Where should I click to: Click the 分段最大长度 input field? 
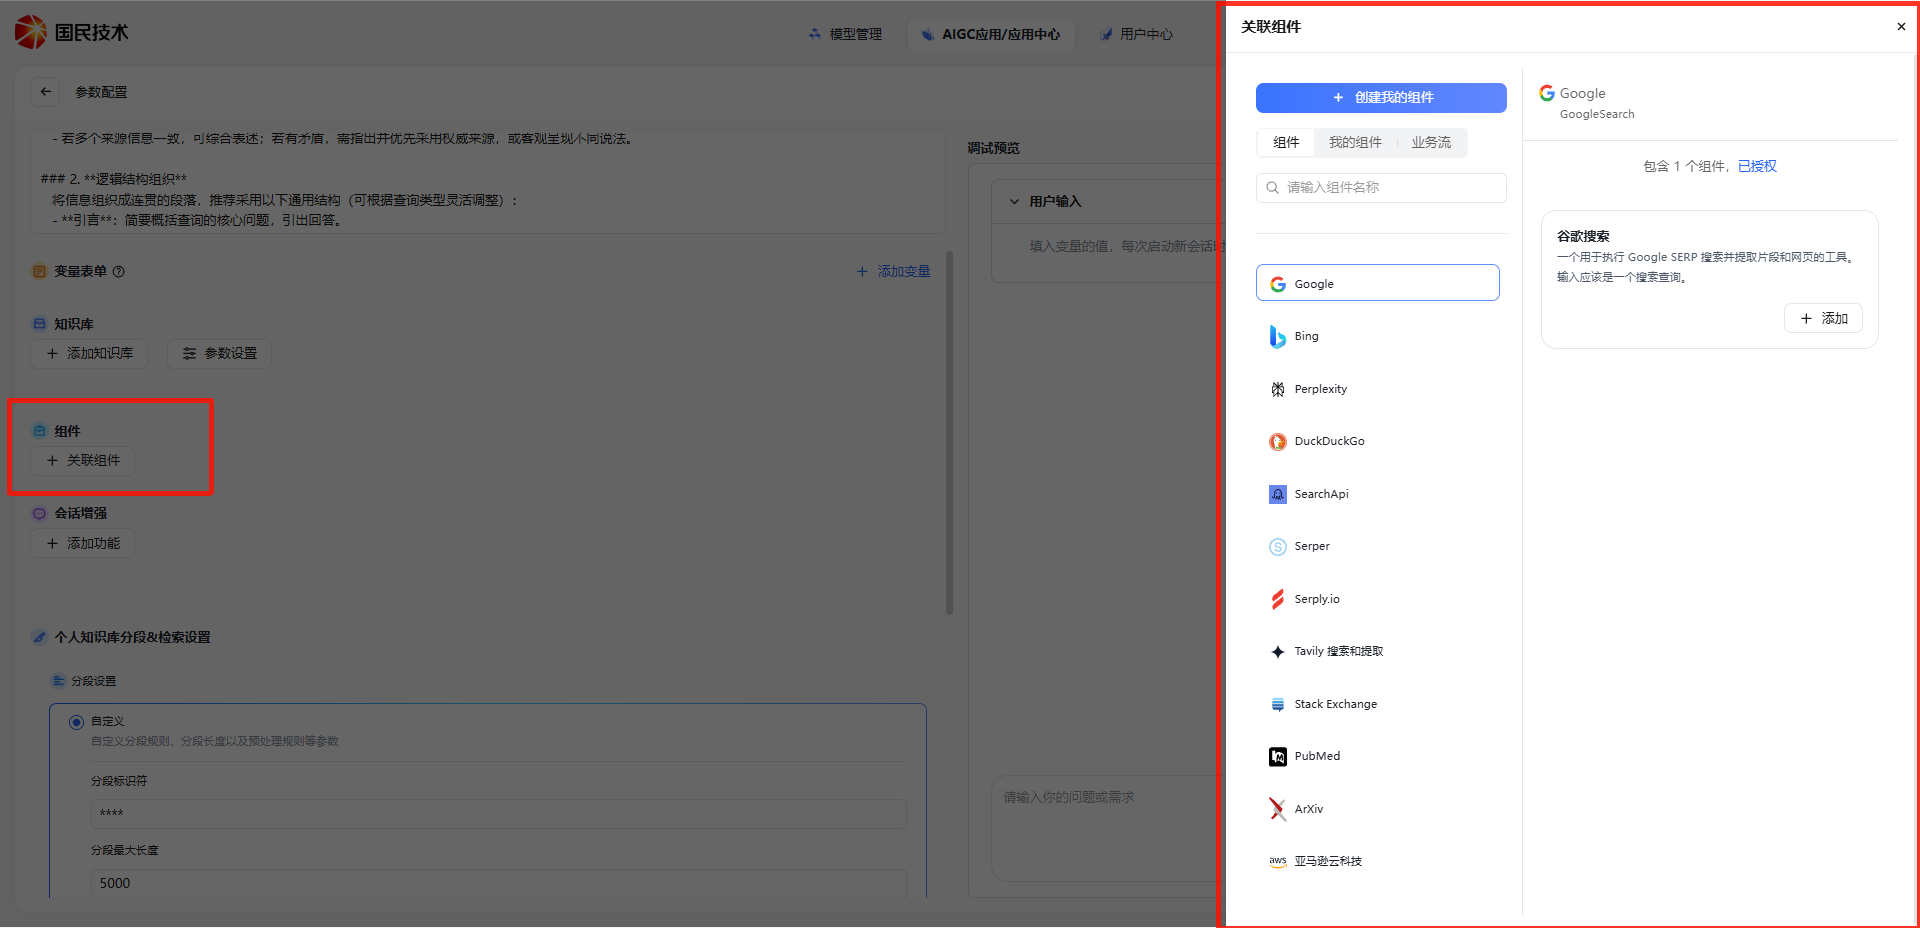(499, 883)
